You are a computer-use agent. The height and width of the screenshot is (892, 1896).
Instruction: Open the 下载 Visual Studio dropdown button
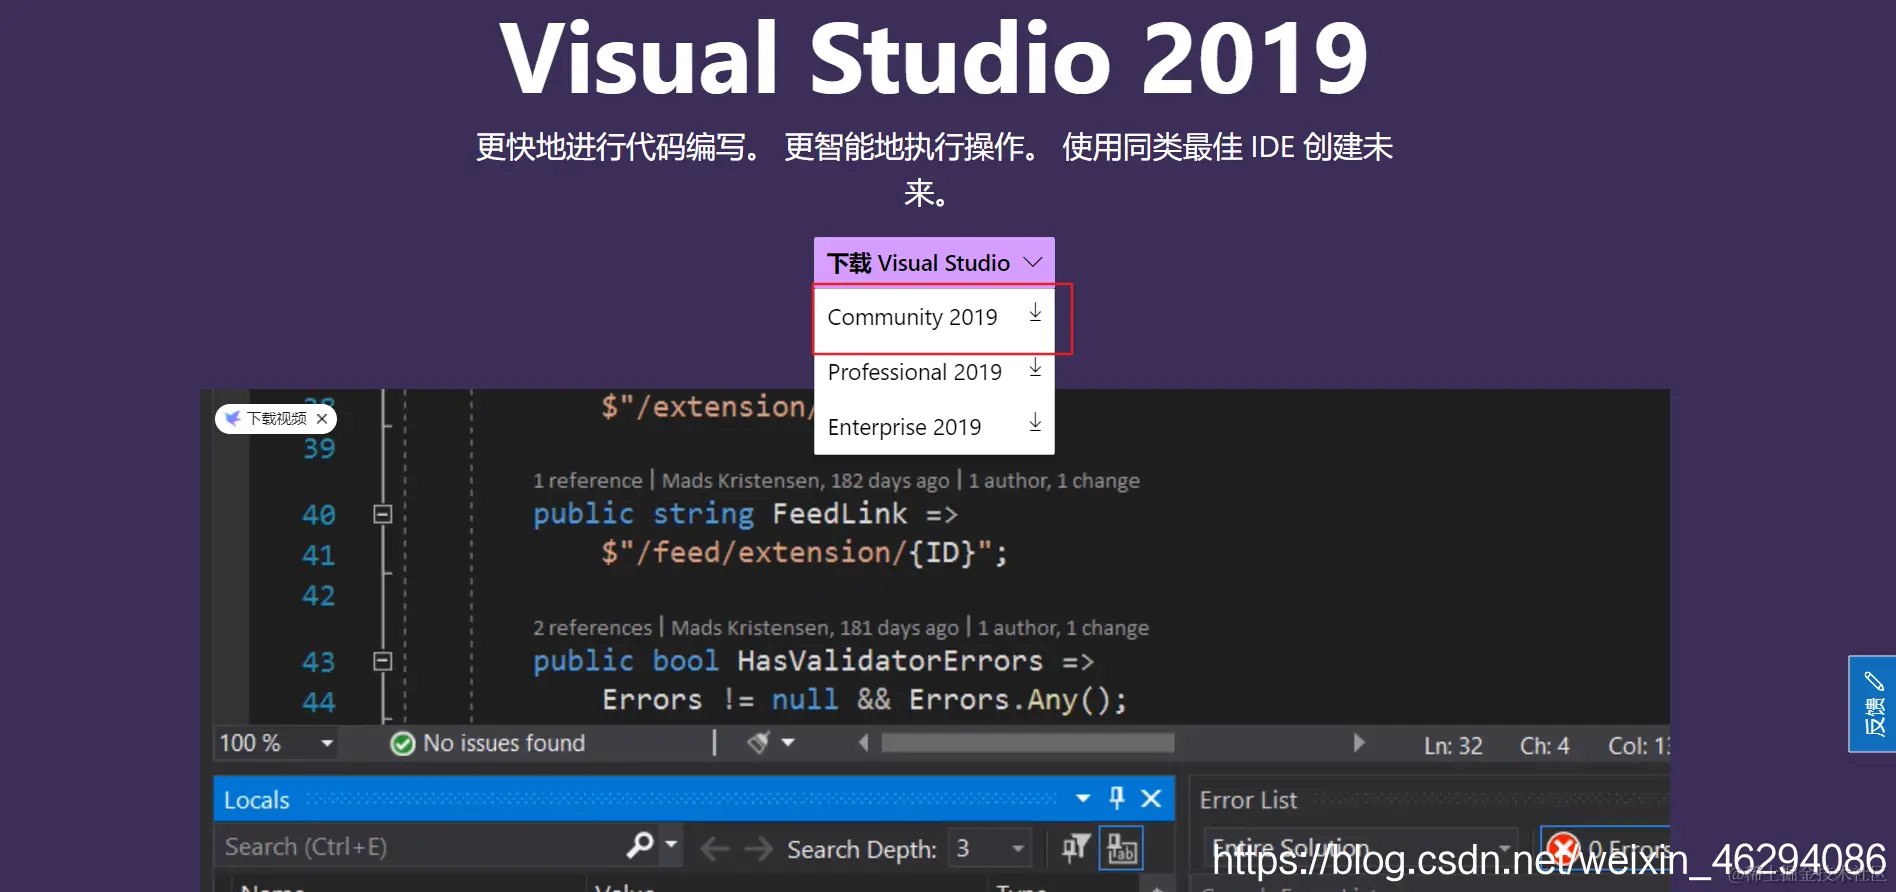click(x=934, y=262)
